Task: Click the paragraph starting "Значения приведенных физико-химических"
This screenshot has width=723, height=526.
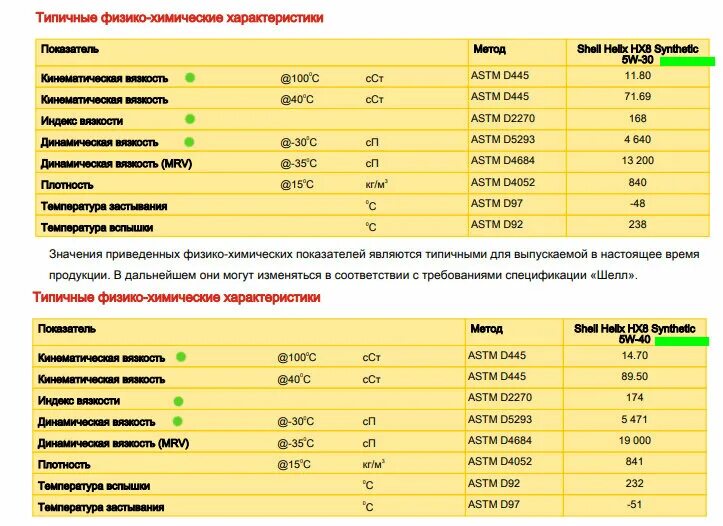Action: [x=374, y=265]
